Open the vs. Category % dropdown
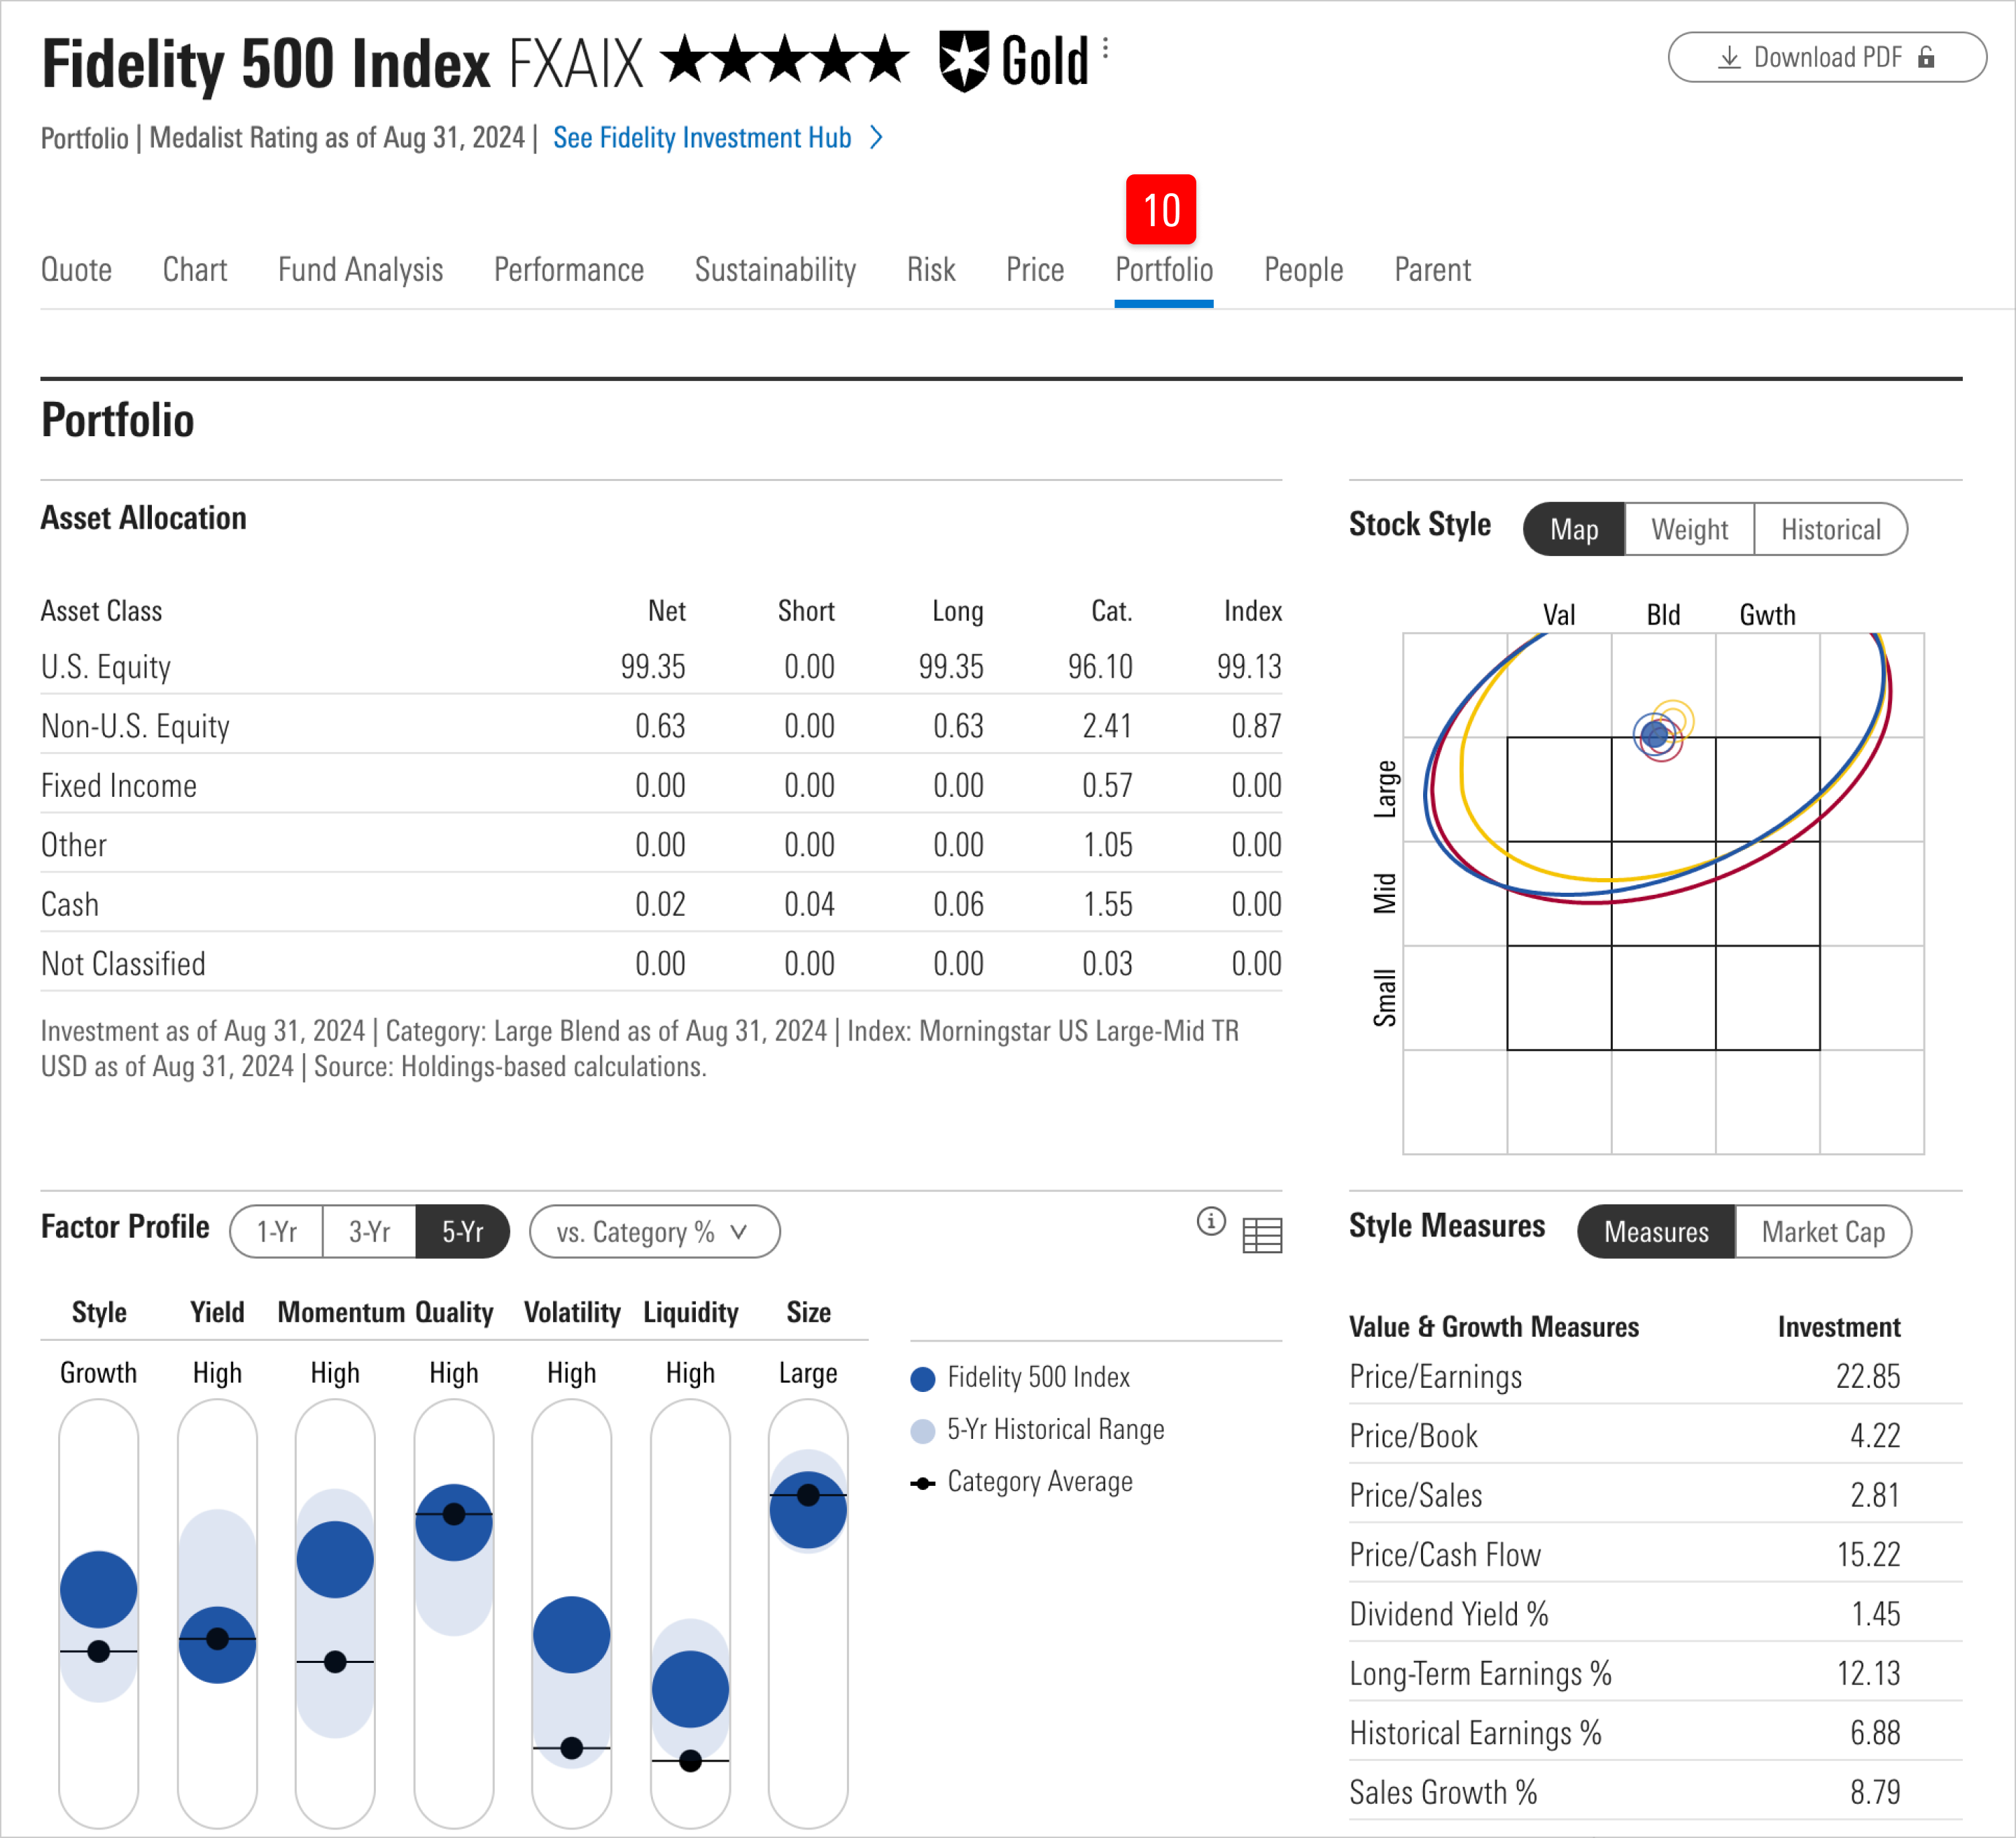 click(654, 1232)
